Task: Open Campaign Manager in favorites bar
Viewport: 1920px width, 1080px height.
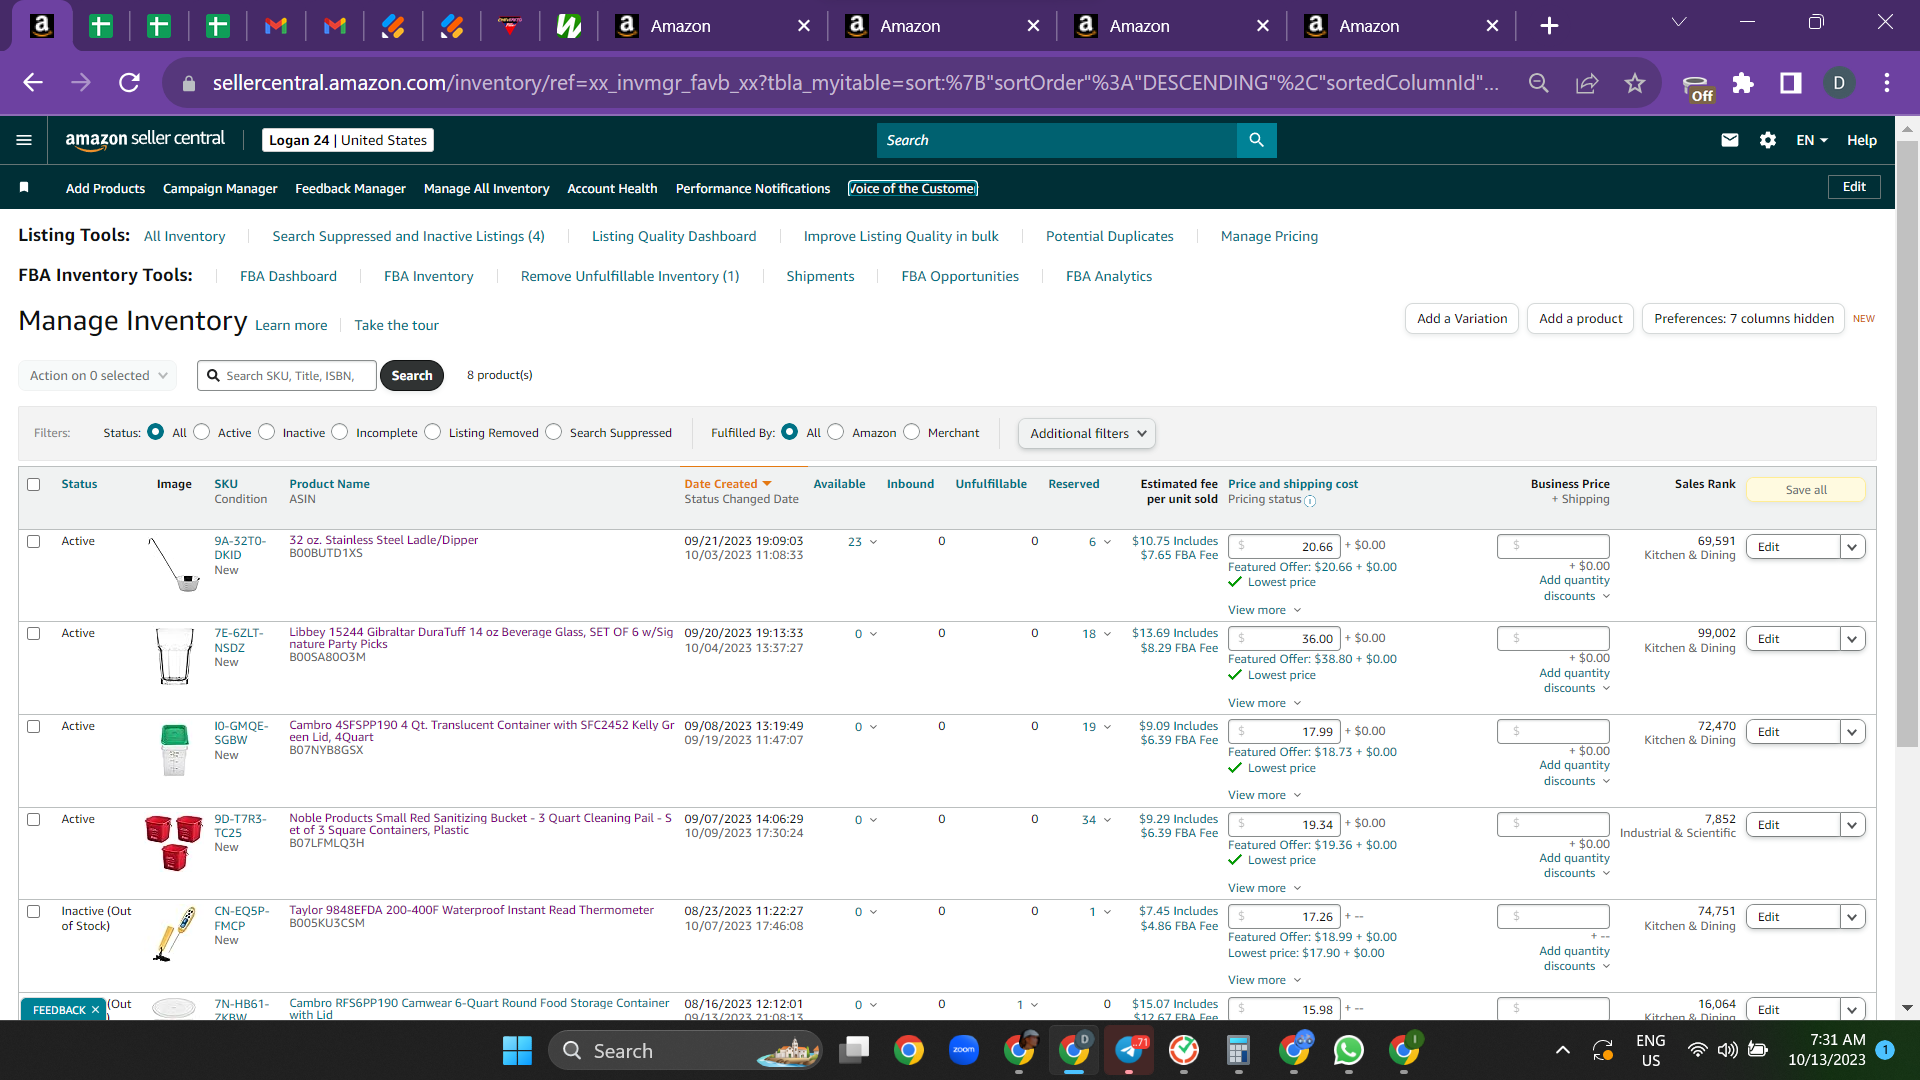Action: click(x=220, y=188)
